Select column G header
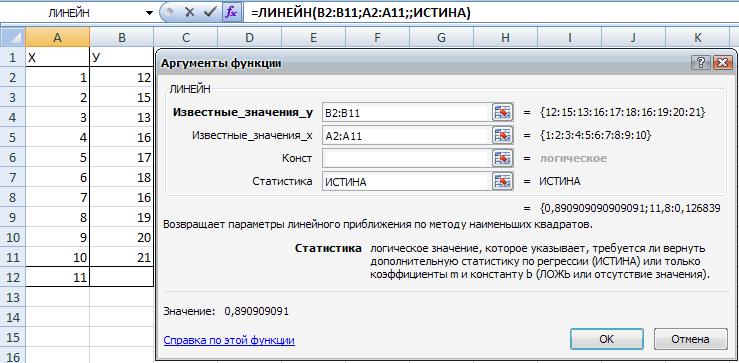The width and height of the screenshot is (739, 363). point(442,38)
